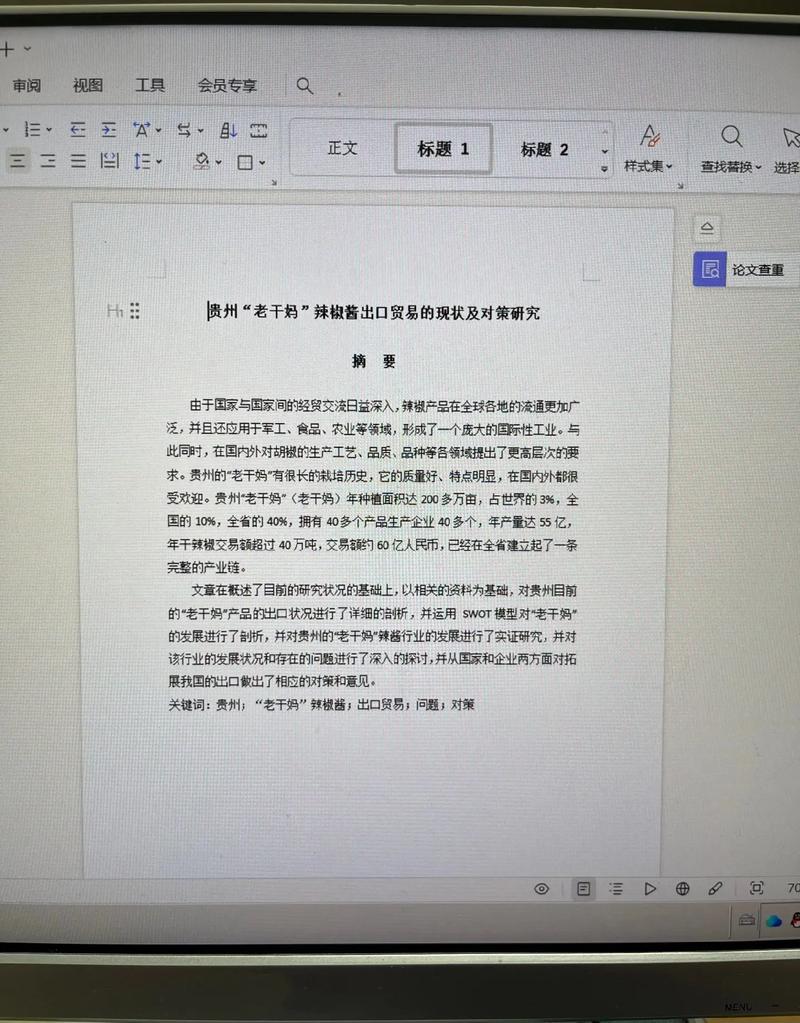Toggle the eye protection mode in status bar

[x=540, y=888]
